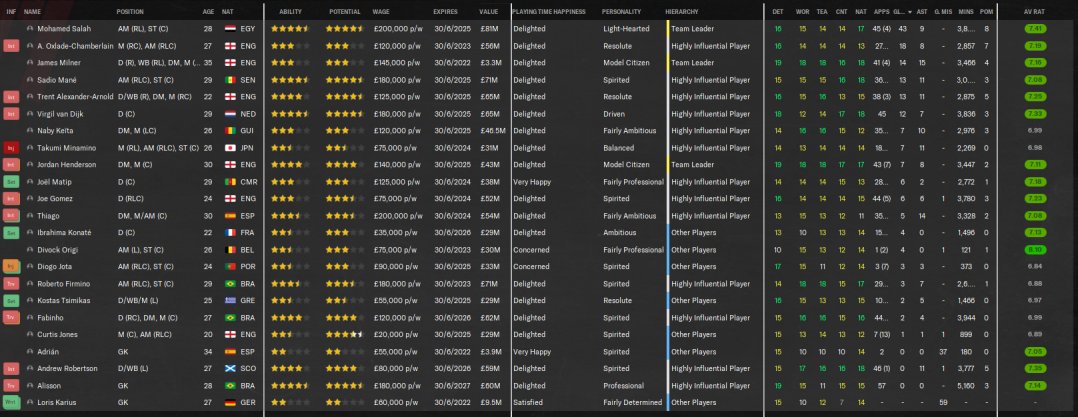Screen dimensions: 1078x417
Task: Click Divock Origi's 8.10 average rating badge
Action: tap(1035, 250)
